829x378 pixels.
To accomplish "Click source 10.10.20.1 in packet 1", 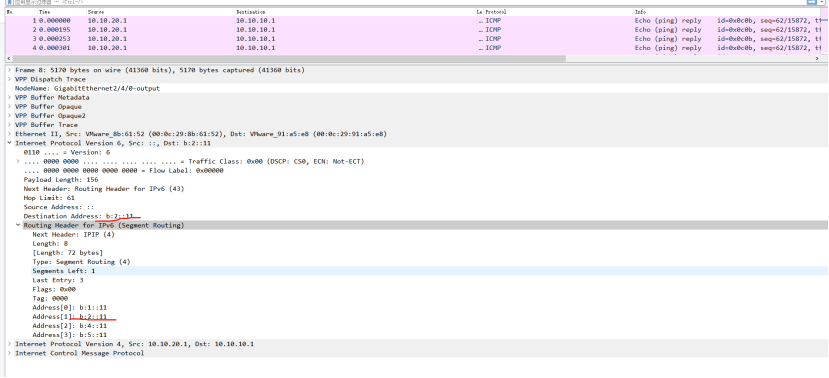I will point(107,21).
